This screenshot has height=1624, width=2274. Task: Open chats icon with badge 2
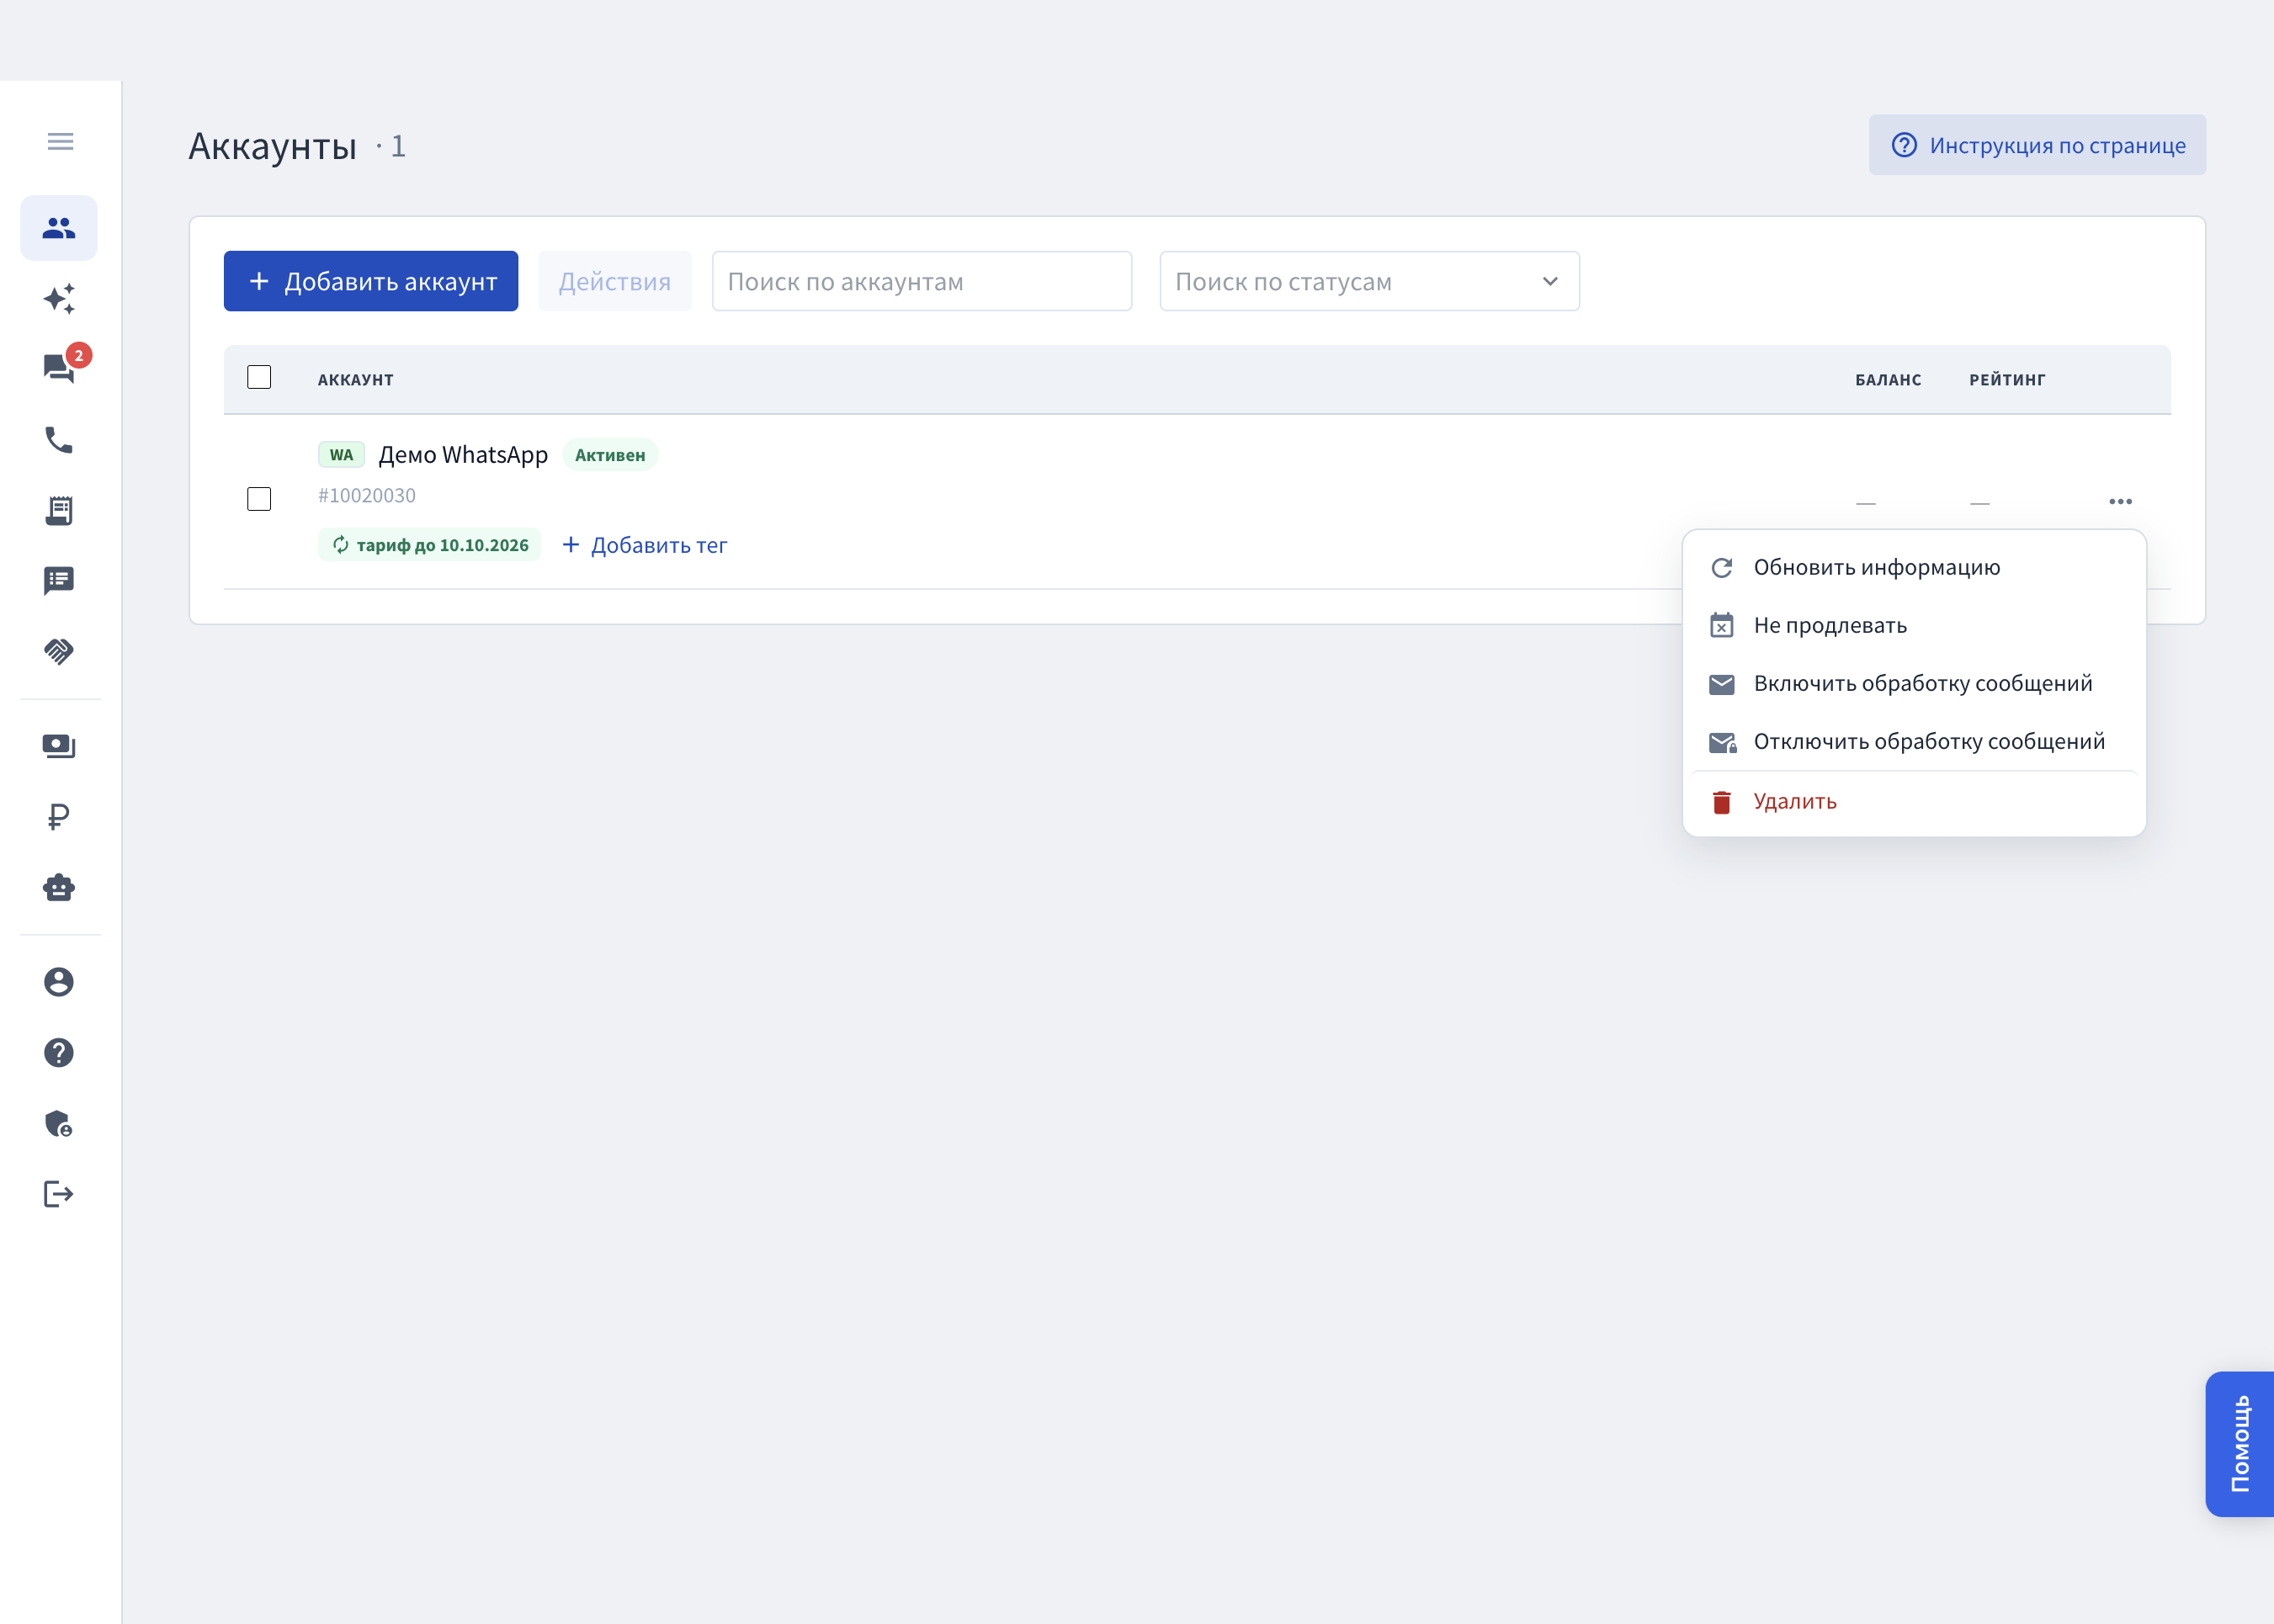coord(59,368)
